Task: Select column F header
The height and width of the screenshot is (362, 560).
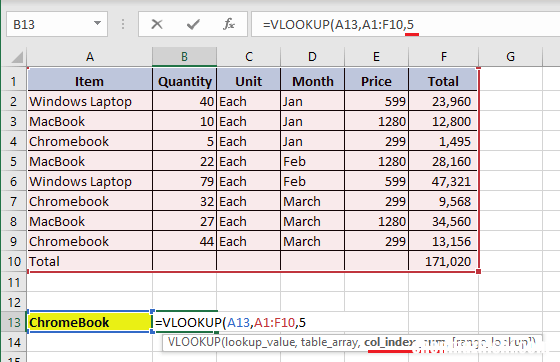Action: (444, 57)
